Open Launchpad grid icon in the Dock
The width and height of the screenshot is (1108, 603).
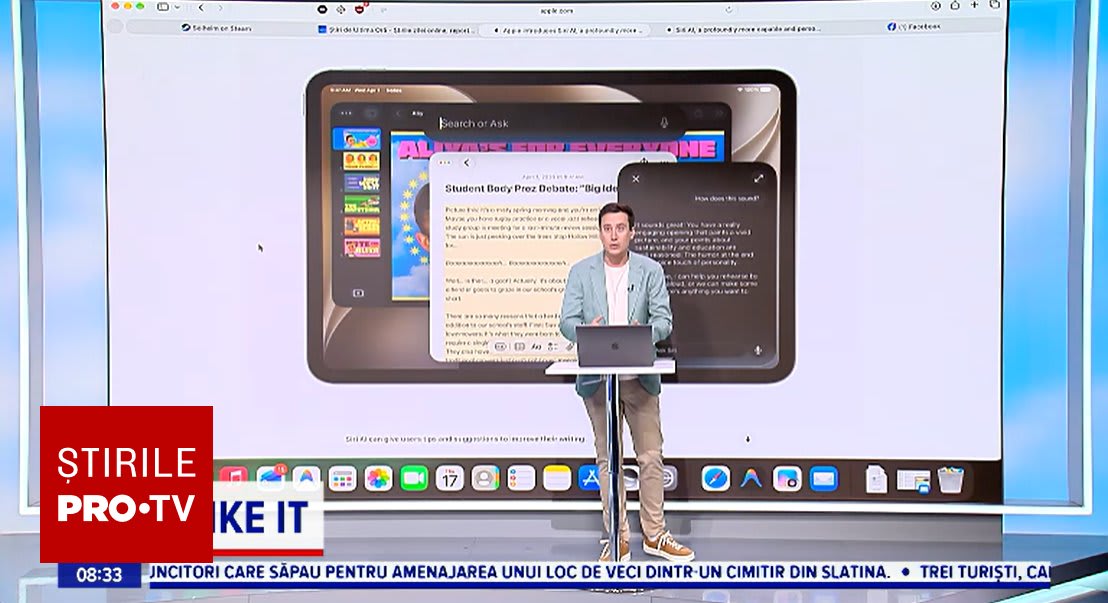(342, 479)
